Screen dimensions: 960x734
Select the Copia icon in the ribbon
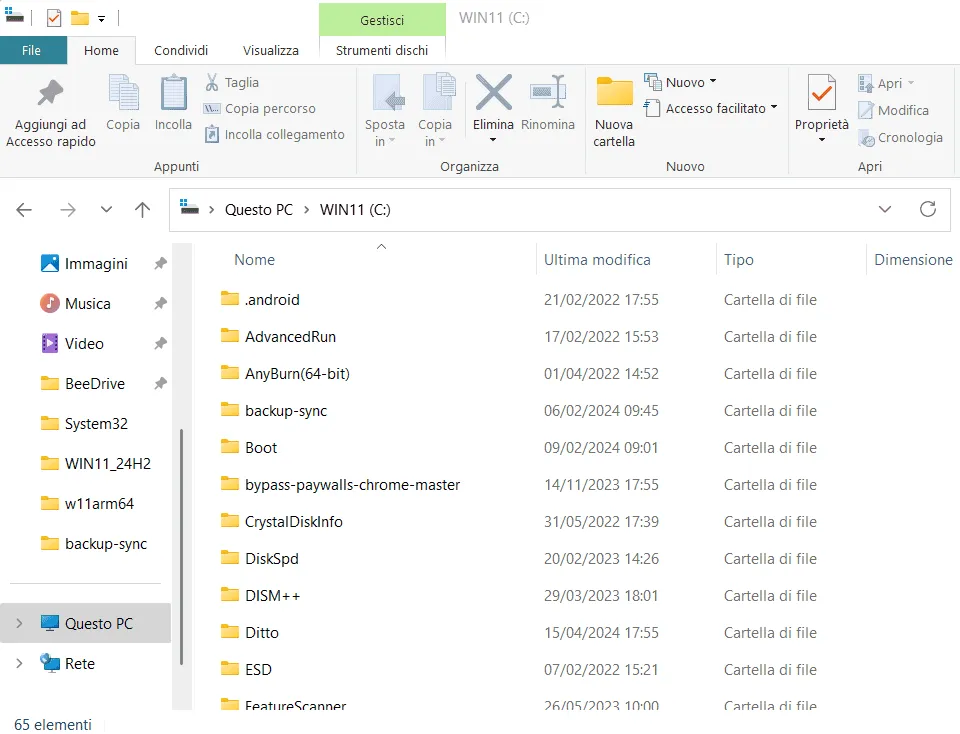[122, 100]
